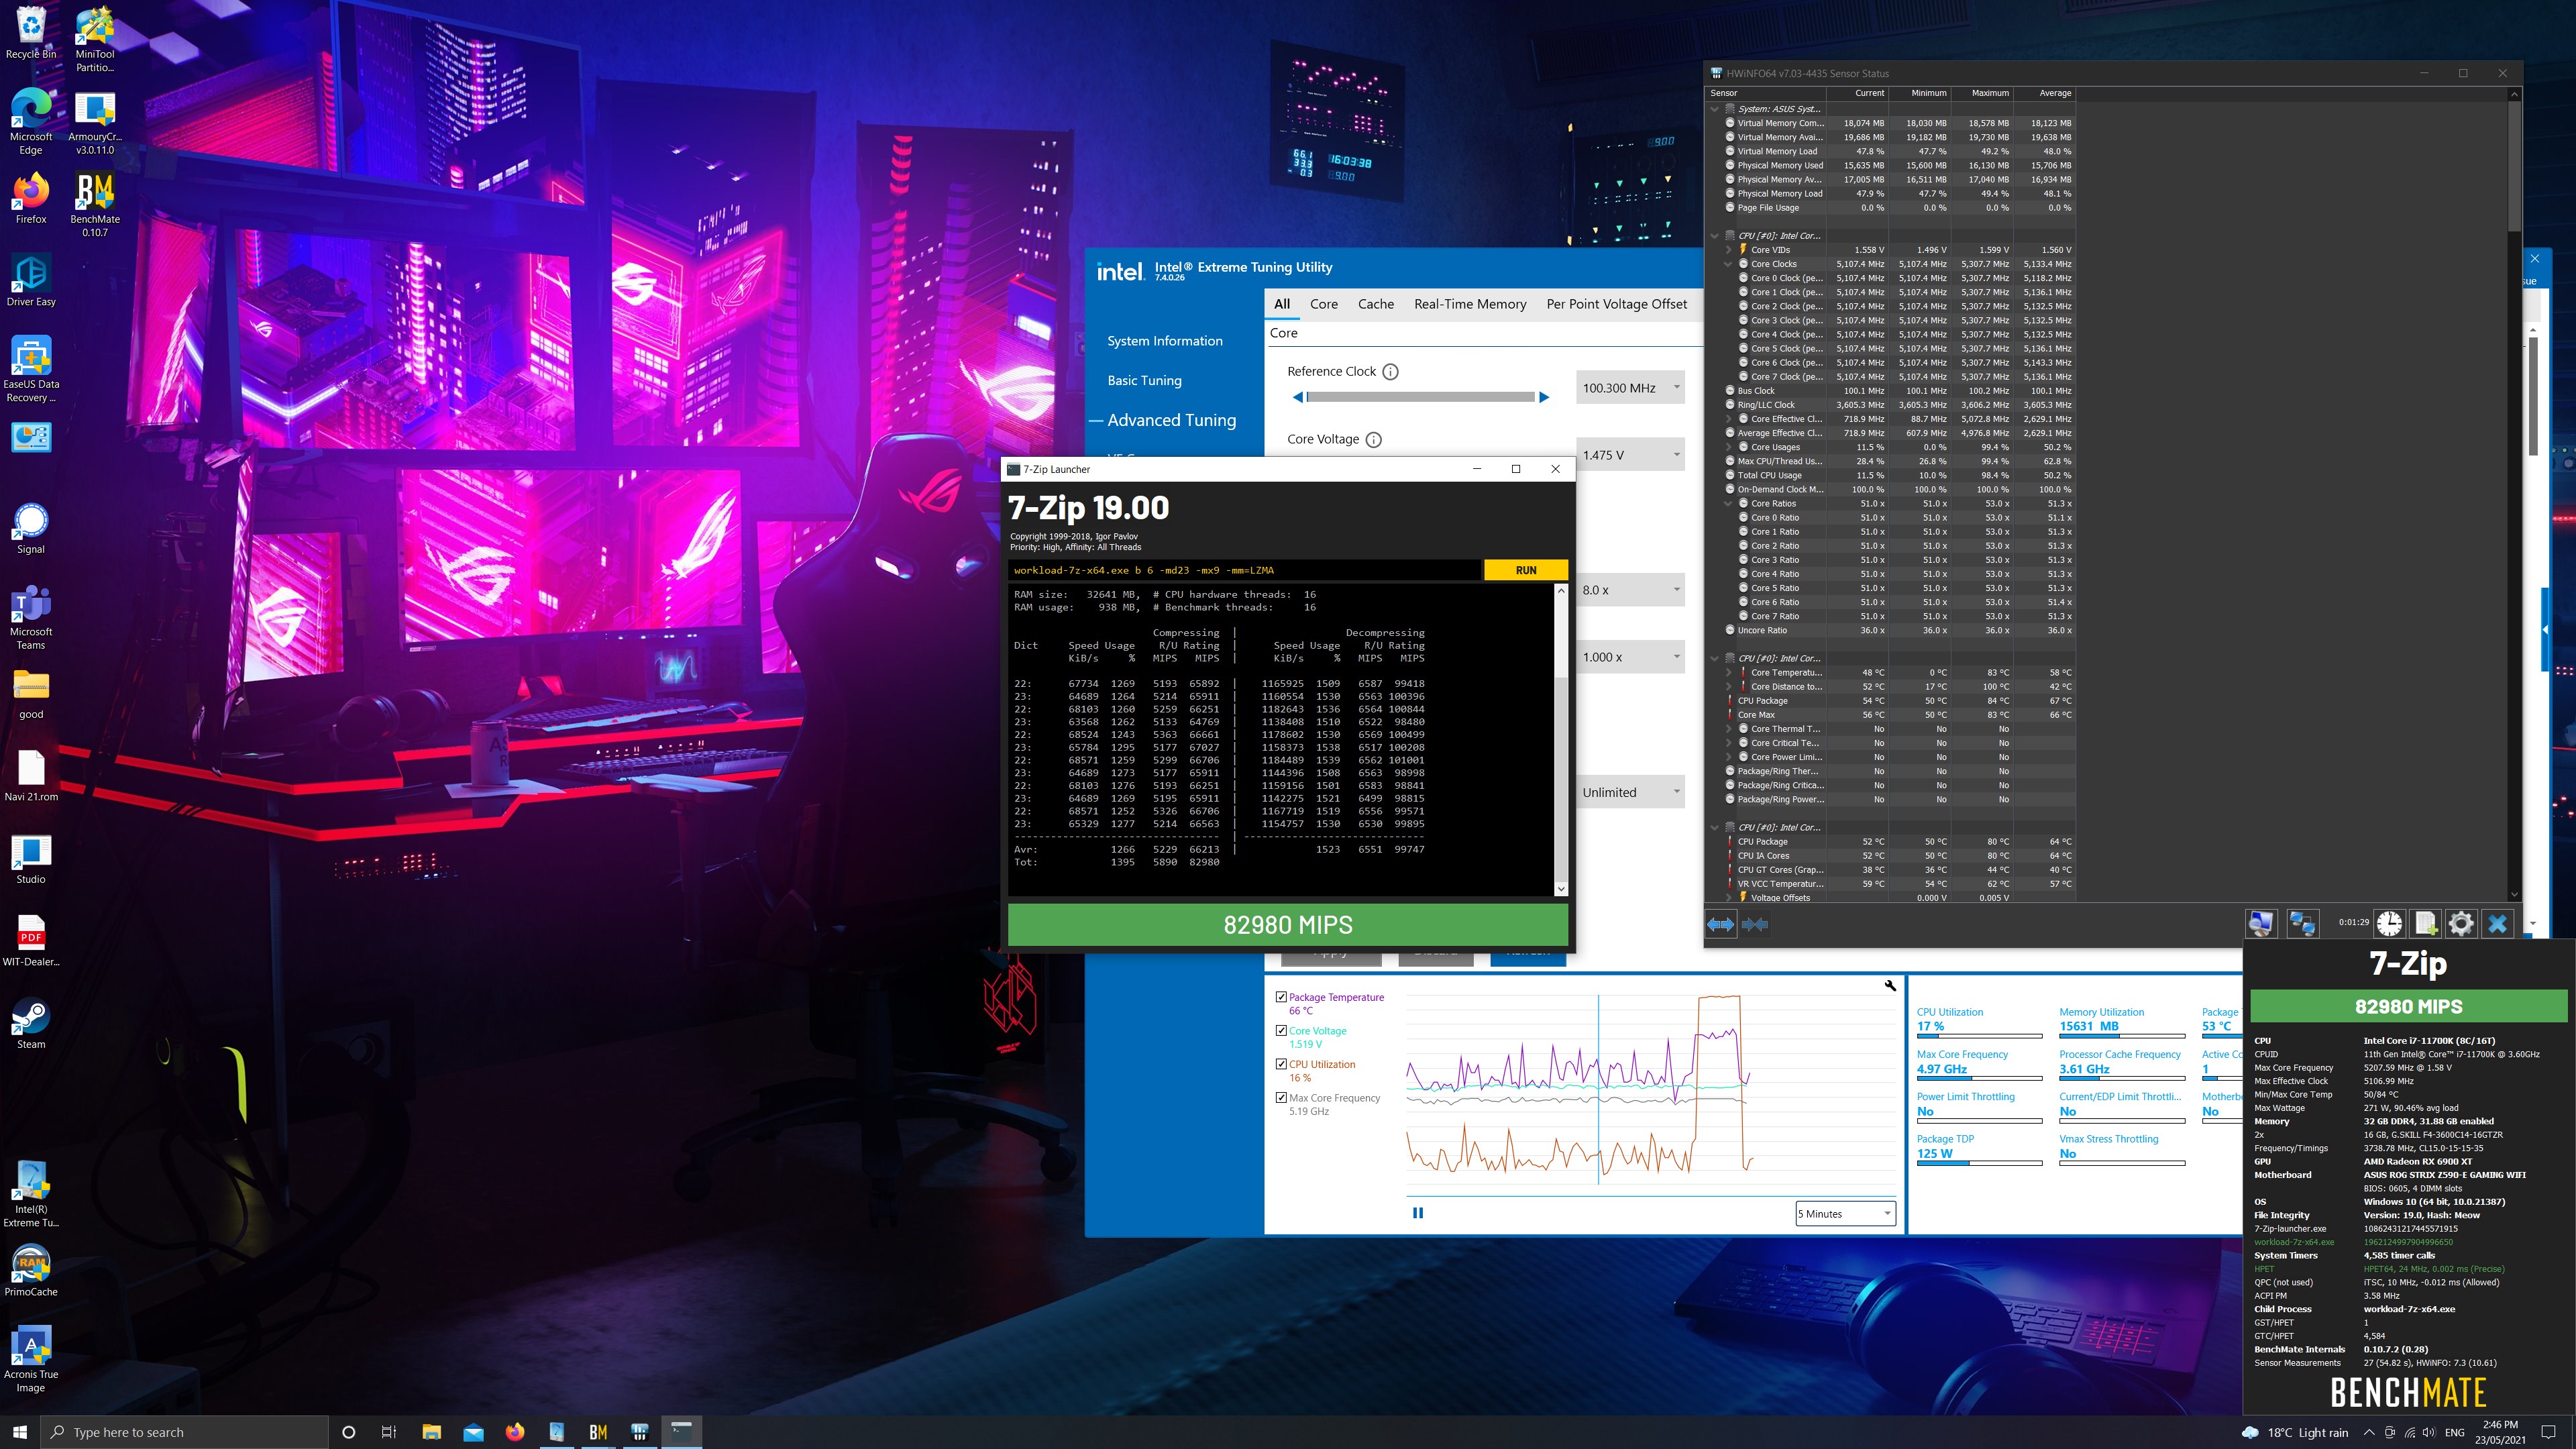Open Steam desktop icon
This screenshot has width=2576, height=1449.
click(x=31, y=1023)
